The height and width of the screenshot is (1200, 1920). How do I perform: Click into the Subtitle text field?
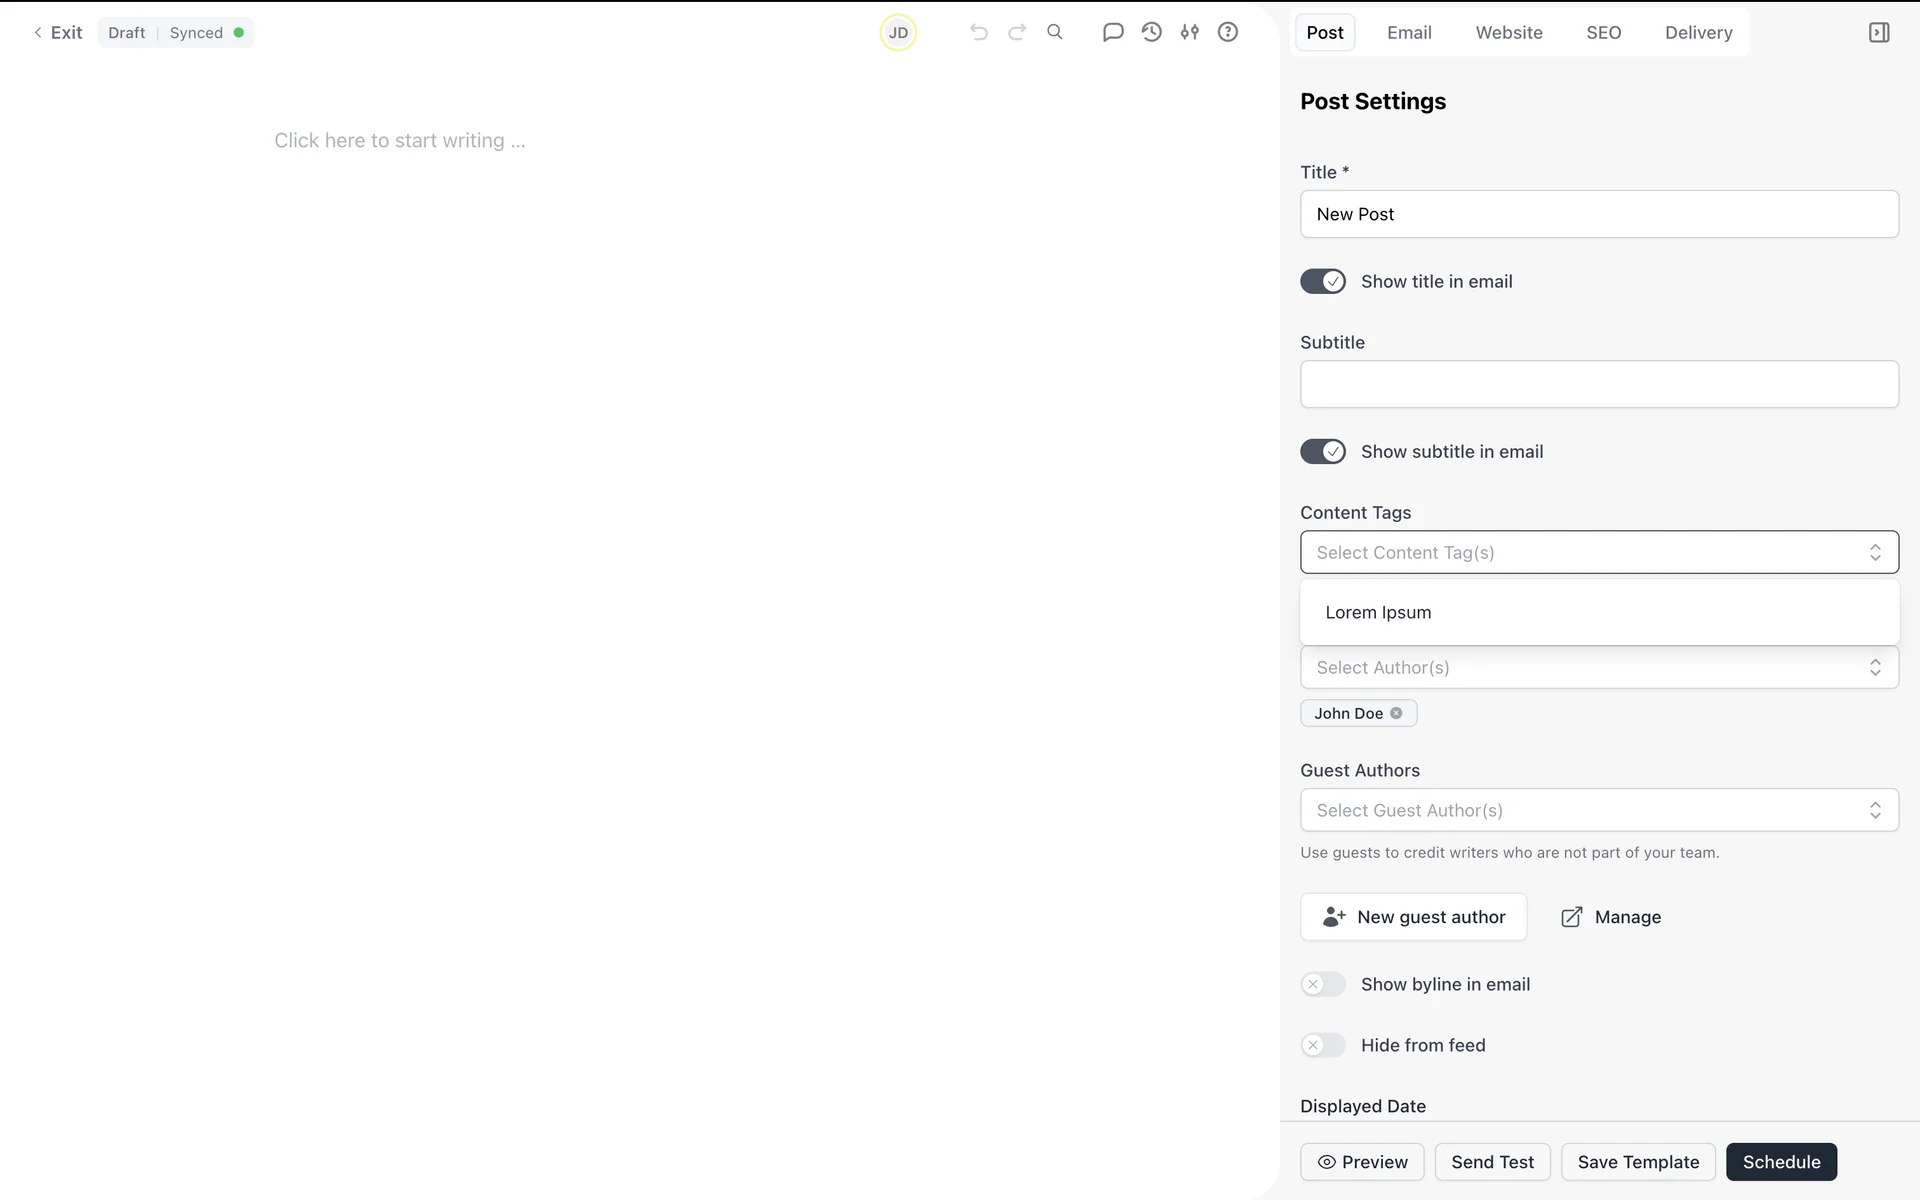click(1598, 385)
